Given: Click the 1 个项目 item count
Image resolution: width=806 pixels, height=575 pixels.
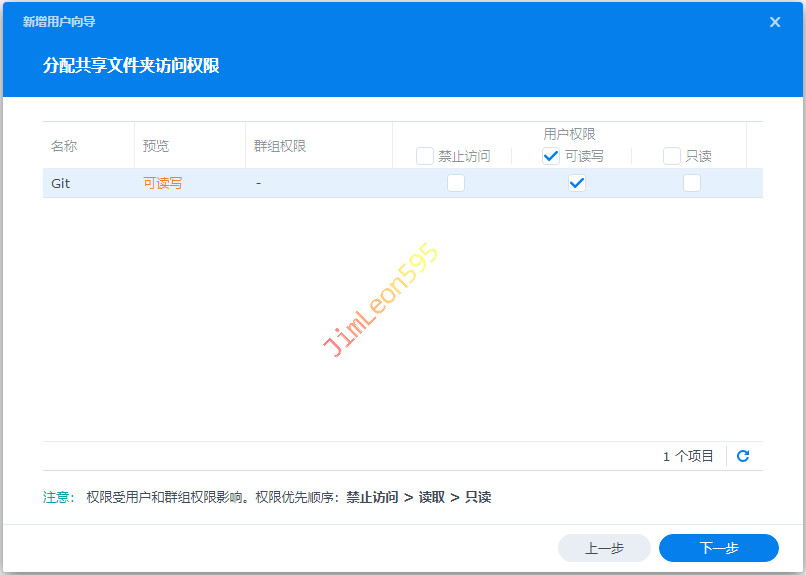Looking at the screenshot, I should tap(688, 456).
